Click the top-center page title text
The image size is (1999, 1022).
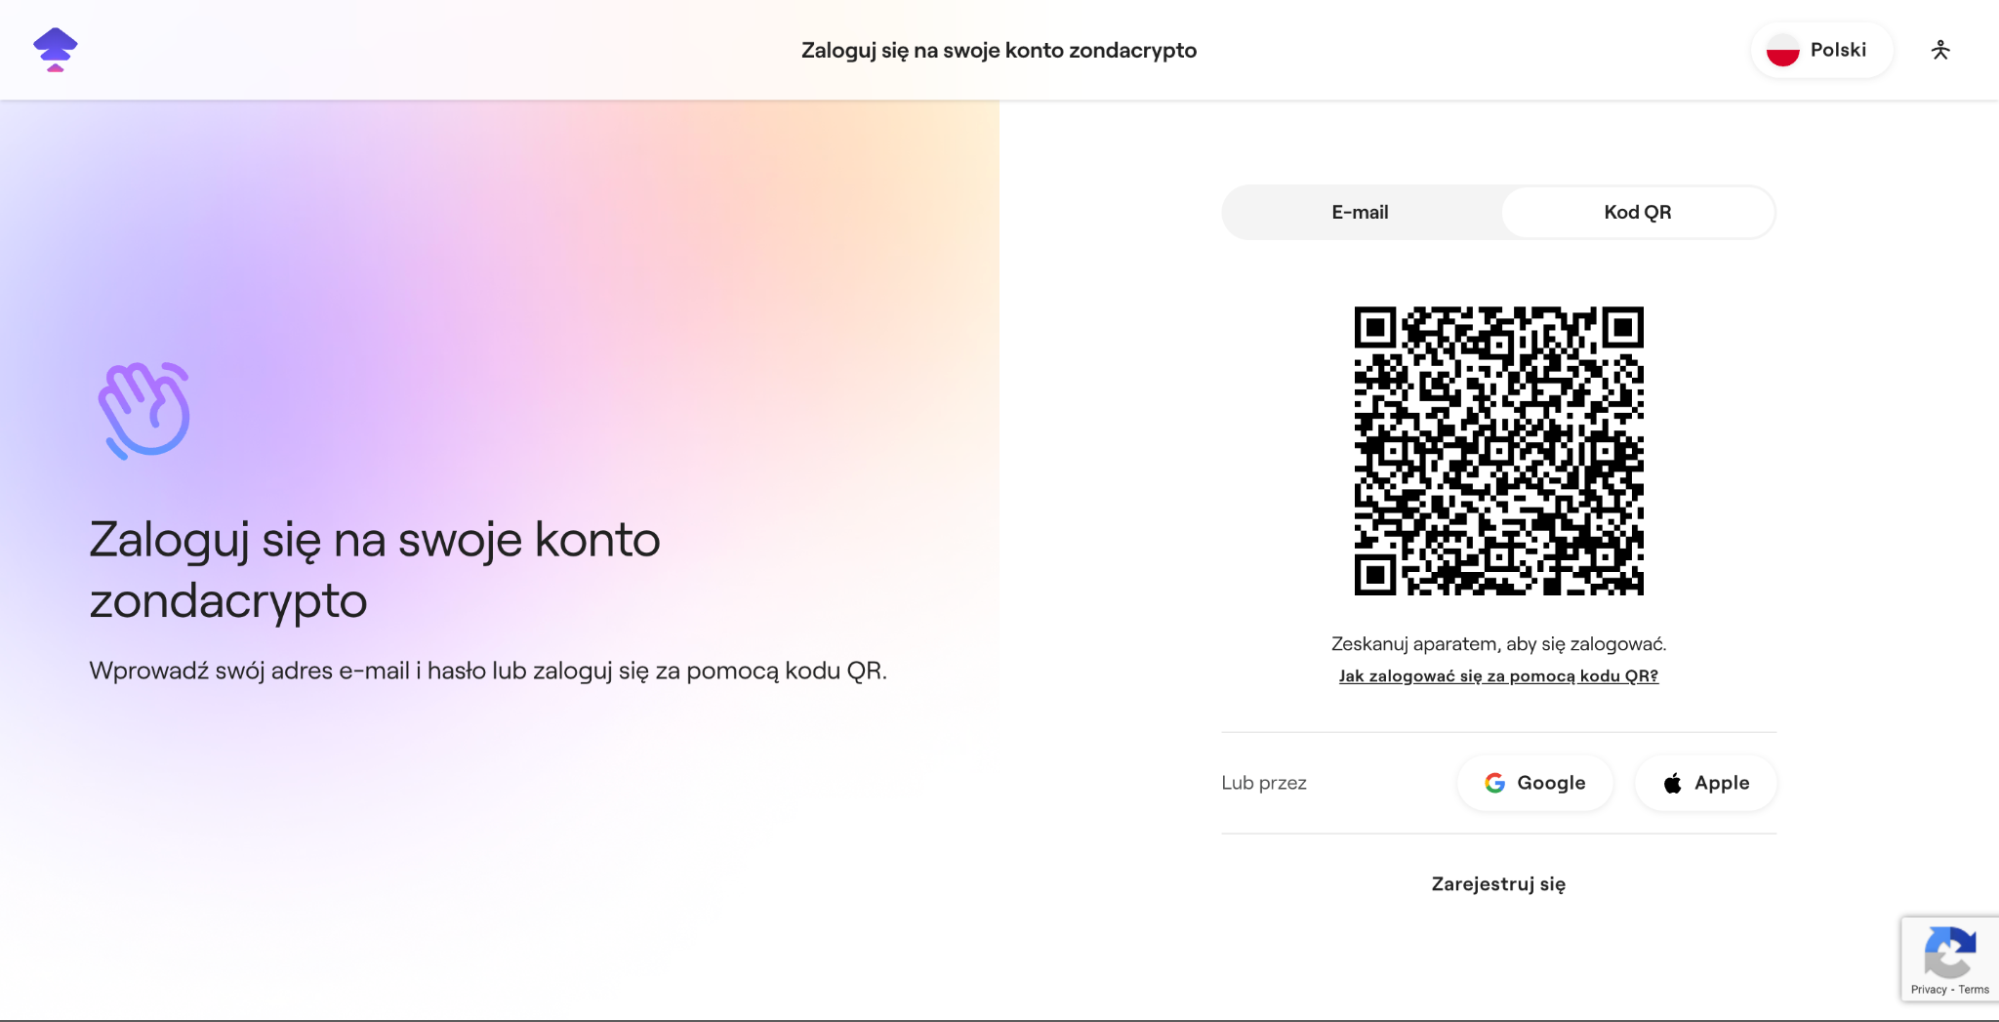pyautogui.click(x=999, y=49)
